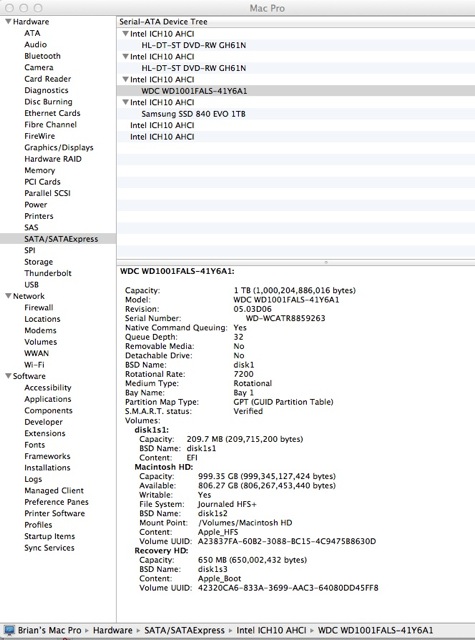Select PCI Cards in the sidebar
The image size is (475, 640).
pos(42,182)
